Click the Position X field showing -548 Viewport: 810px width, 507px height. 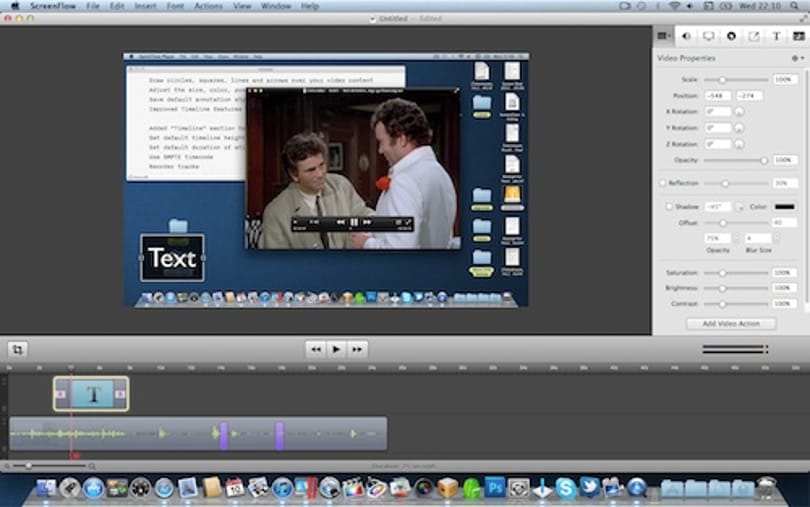718,96
